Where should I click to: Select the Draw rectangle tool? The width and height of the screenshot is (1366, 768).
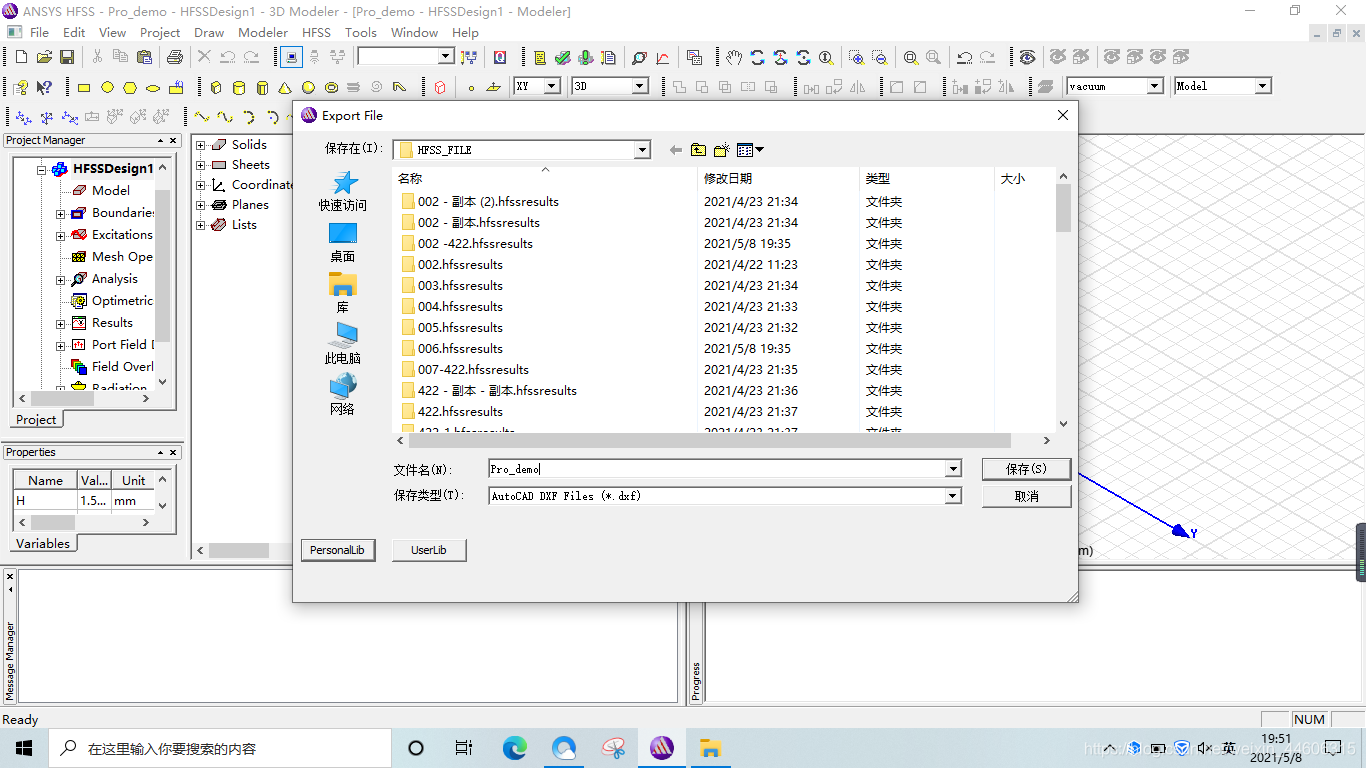pos(84,87)
